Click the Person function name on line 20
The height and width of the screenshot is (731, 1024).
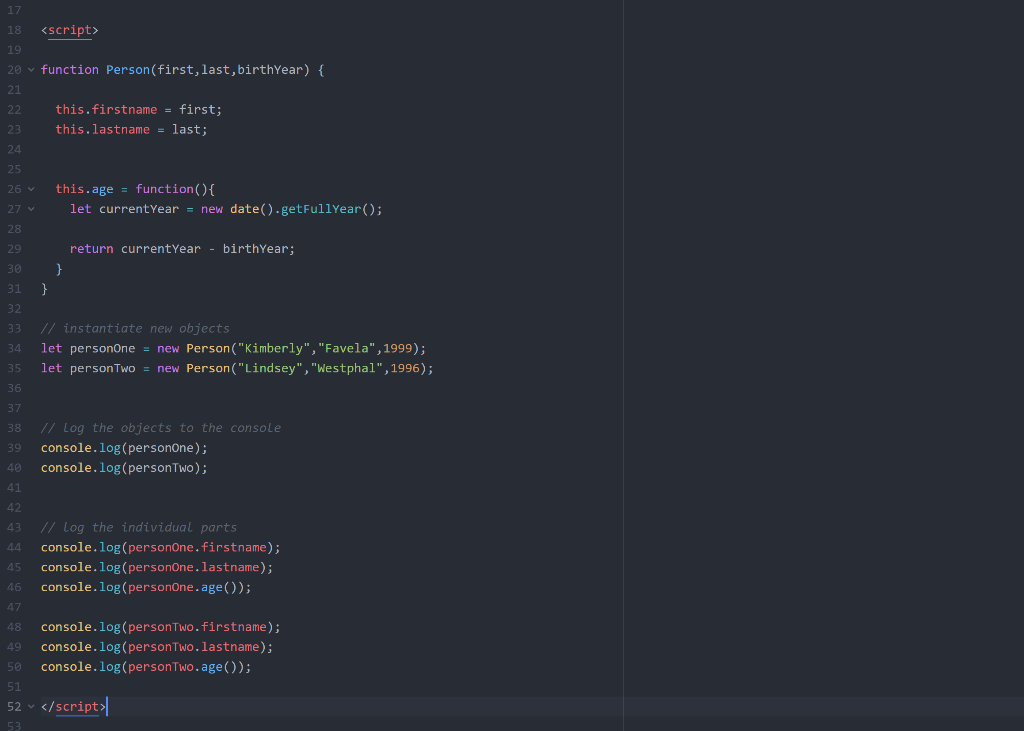click(x=128, y=70)
